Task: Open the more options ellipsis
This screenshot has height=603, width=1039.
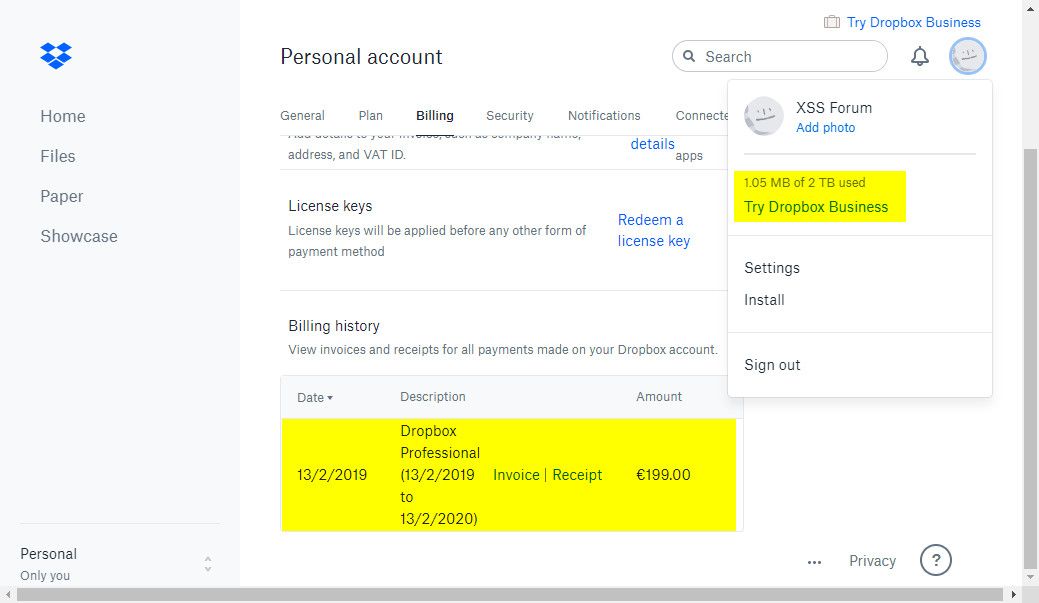Action: coord(814,562)
